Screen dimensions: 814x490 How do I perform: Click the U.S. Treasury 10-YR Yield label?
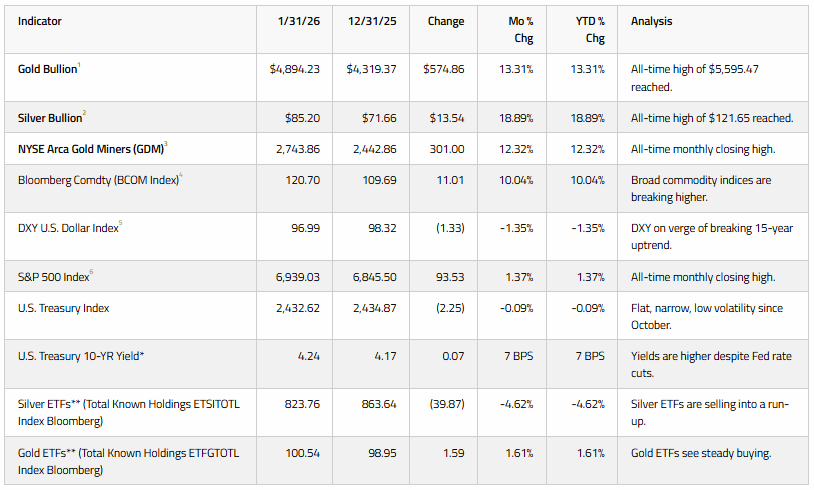pyautogui.click(x=81, y=356)
